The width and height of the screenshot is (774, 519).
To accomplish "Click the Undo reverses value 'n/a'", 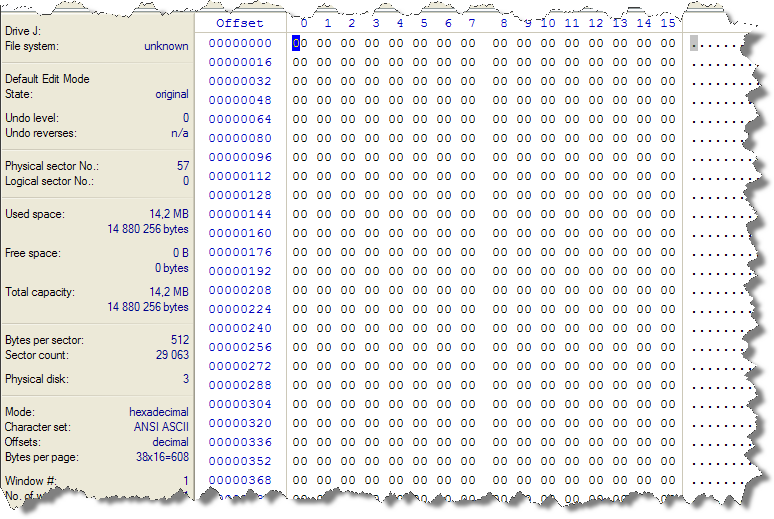I will point(180,133).
